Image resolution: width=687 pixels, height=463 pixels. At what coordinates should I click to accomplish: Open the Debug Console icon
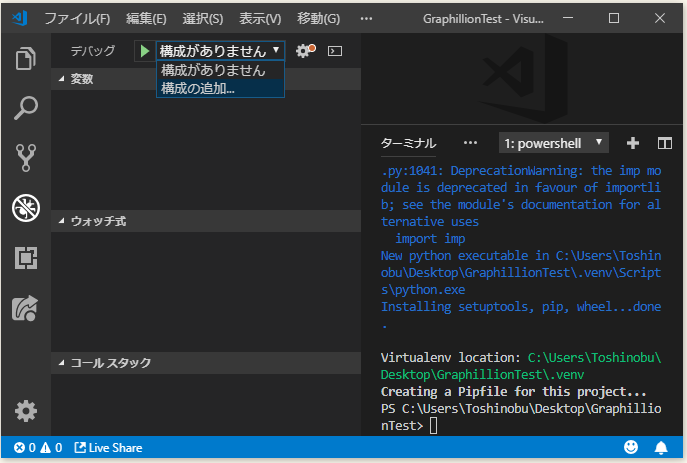click(335, 50)
